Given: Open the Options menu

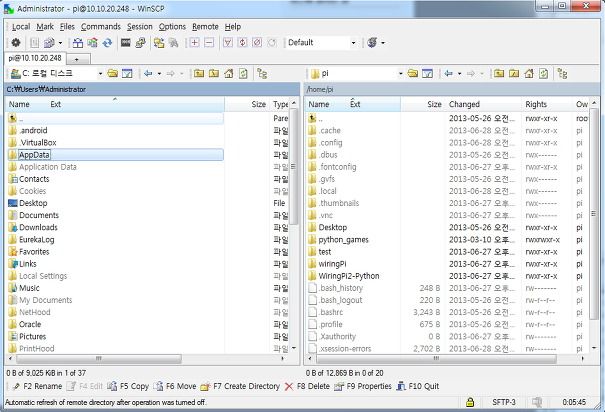Looking at the screenshot, I should [172, 27].
